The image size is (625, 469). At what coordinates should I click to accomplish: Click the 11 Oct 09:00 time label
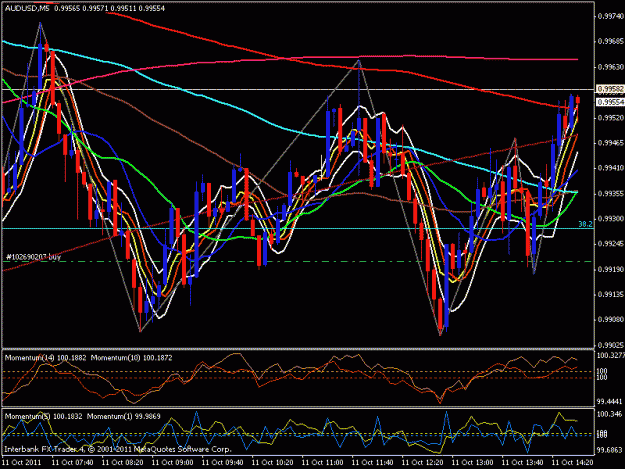(x=172, y=463)
